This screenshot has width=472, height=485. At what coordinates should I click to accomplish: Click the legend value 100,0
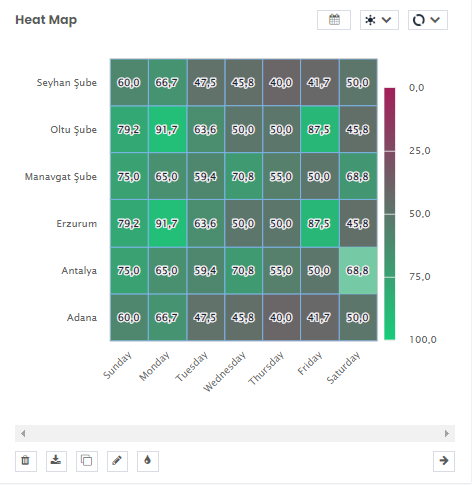[x=423, y=340]
